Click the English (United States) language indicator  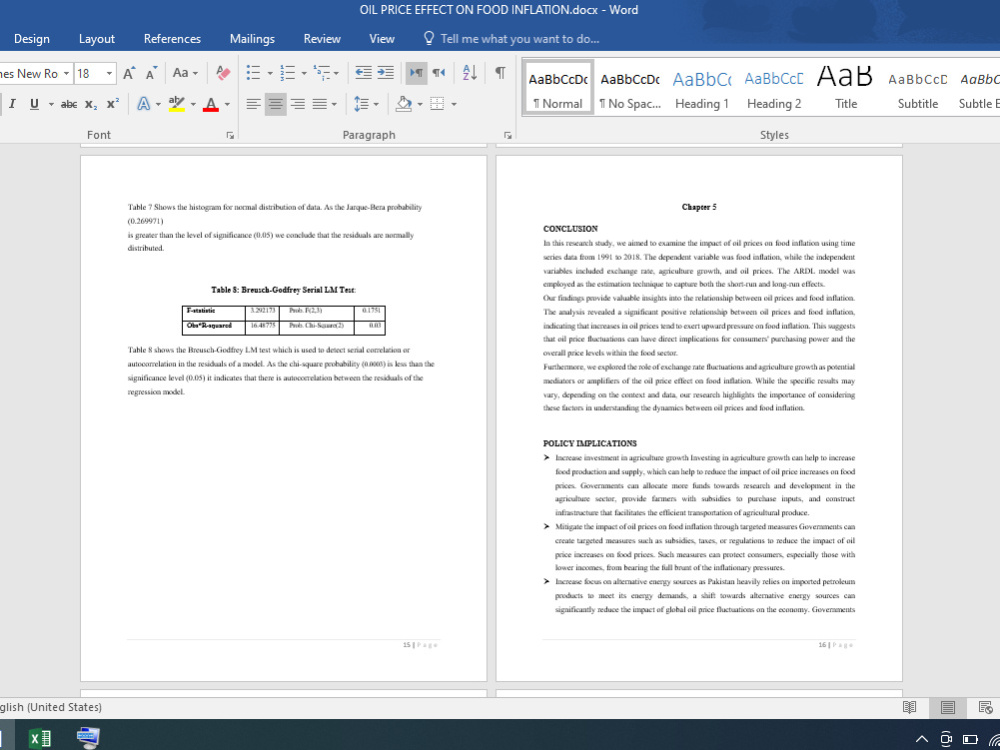coord(51,707)
